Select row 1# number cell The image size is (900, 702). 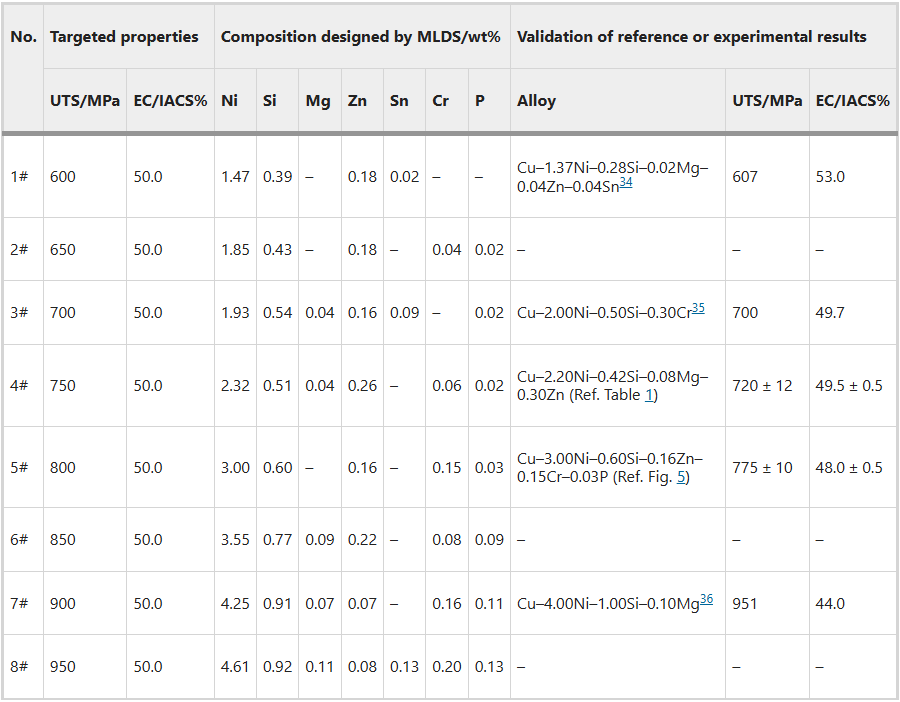pyautogui.click(x=19, y=177)
